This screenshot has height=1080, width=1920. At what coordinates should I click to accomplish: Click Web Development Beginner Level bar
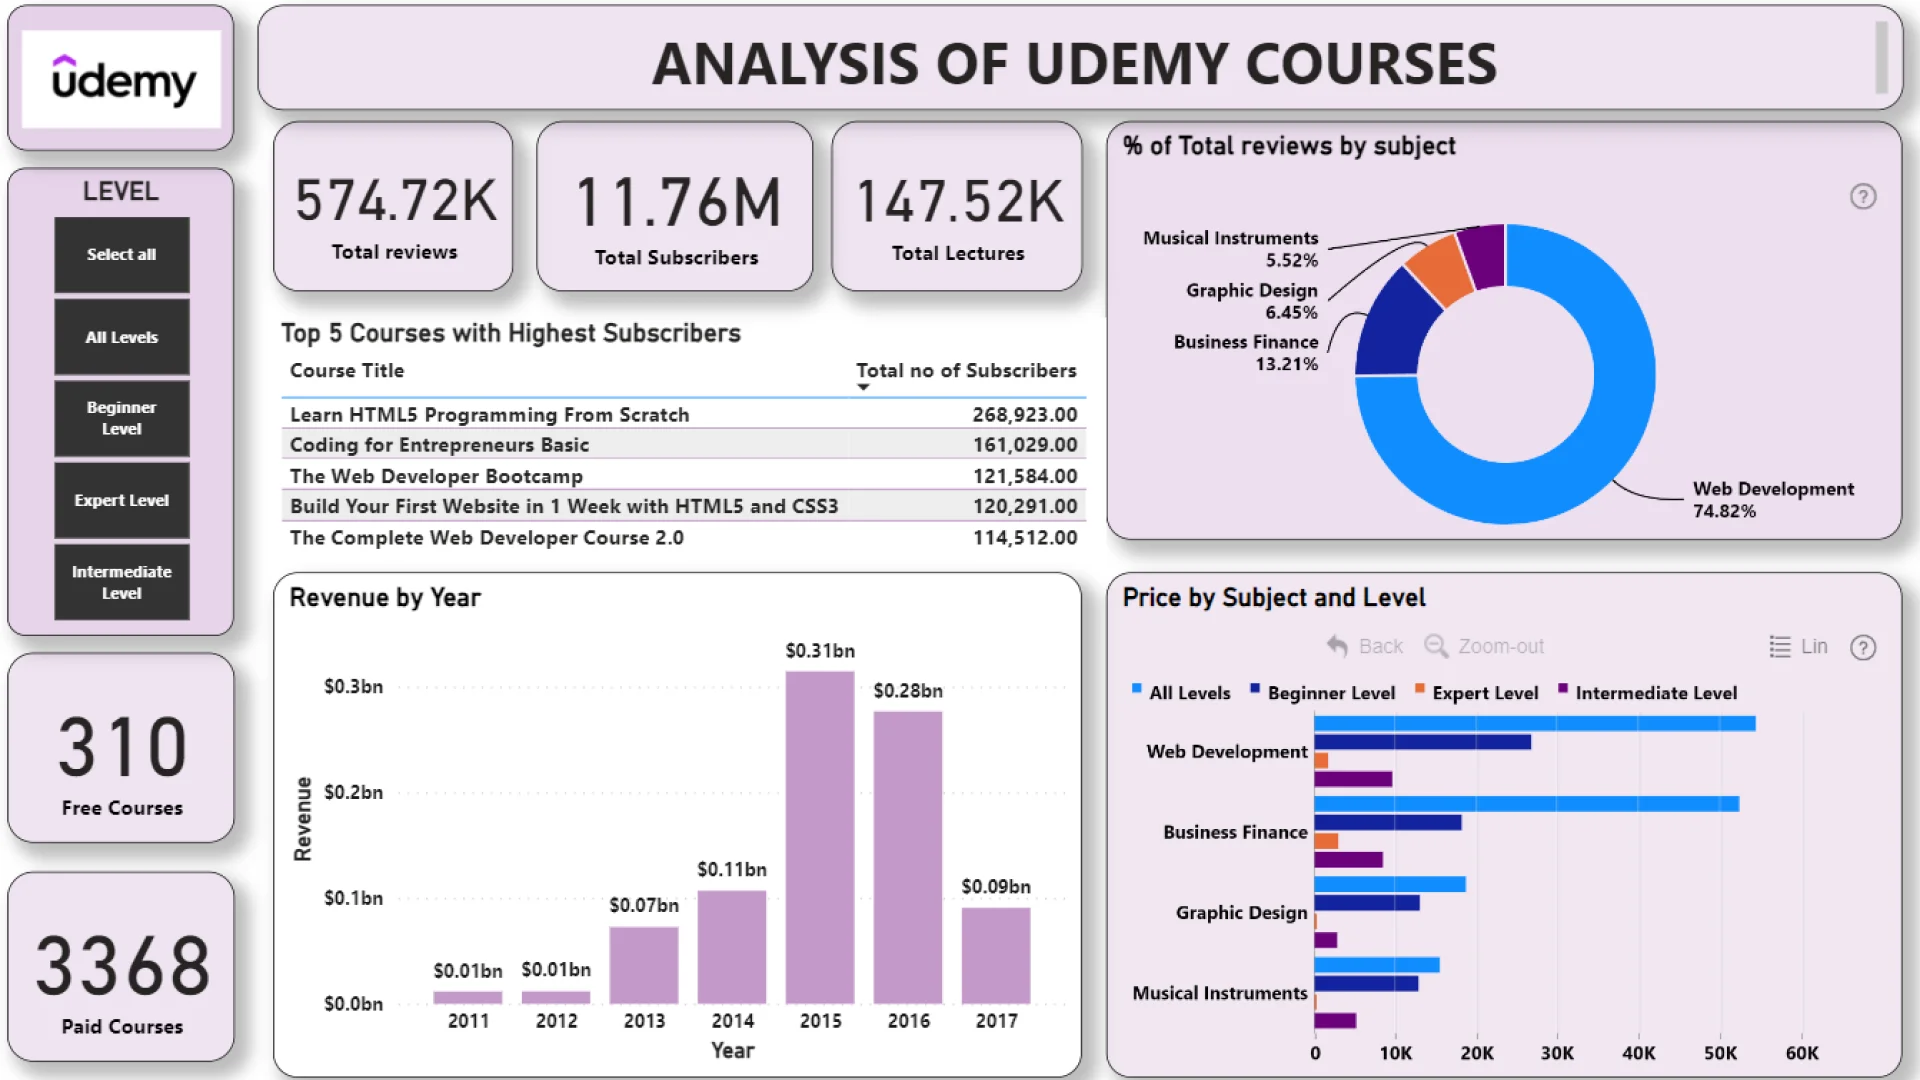pyautogui.click(x=1423, y=742)
